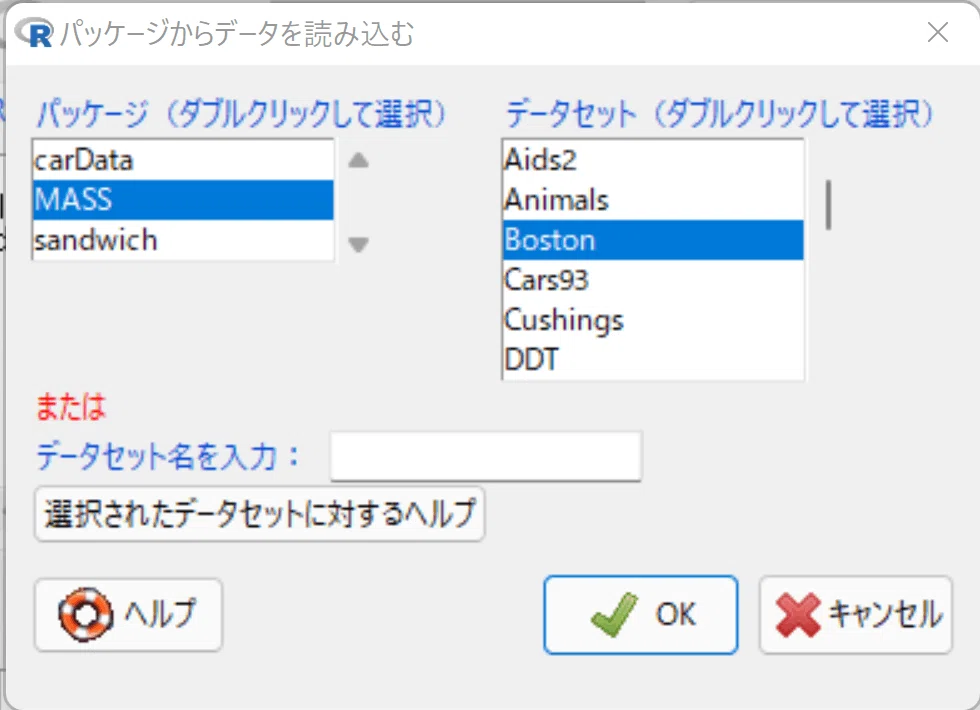
Task: Select sandwich in the package list
Action: tap(183, 240)
